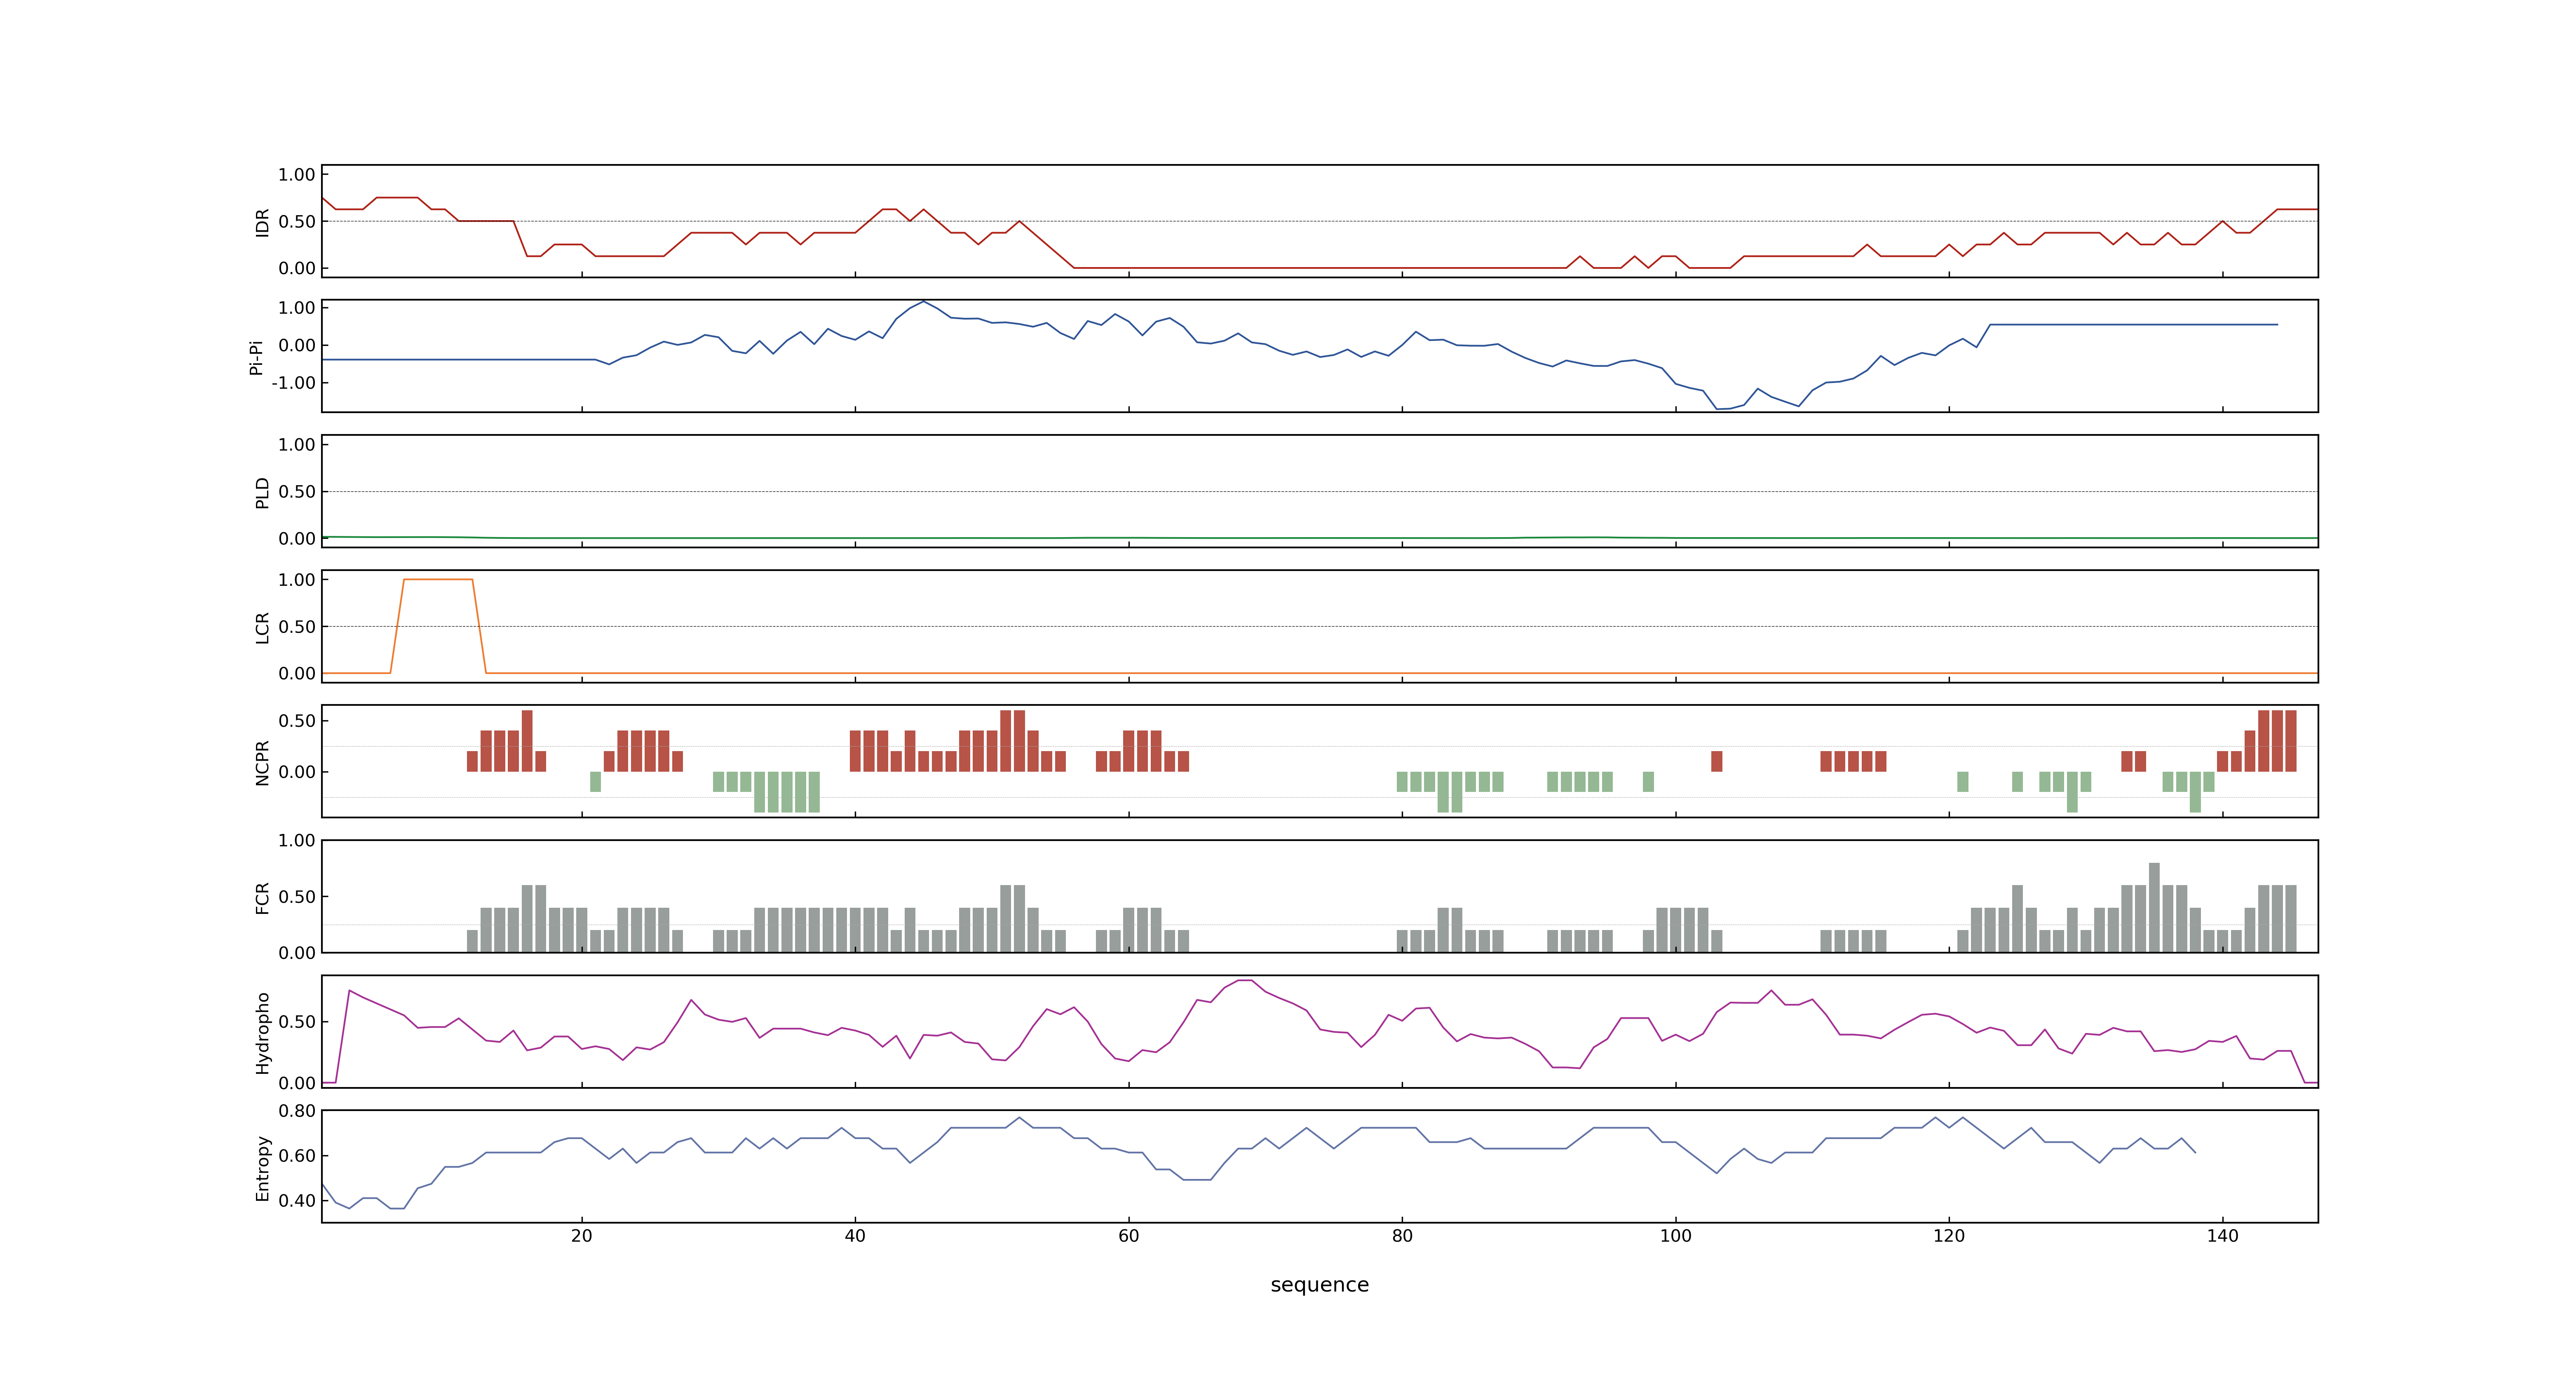2576x1374 pixels.
Task: Click x-axis tick label 60
Action: click(x=1128, y=1236)
